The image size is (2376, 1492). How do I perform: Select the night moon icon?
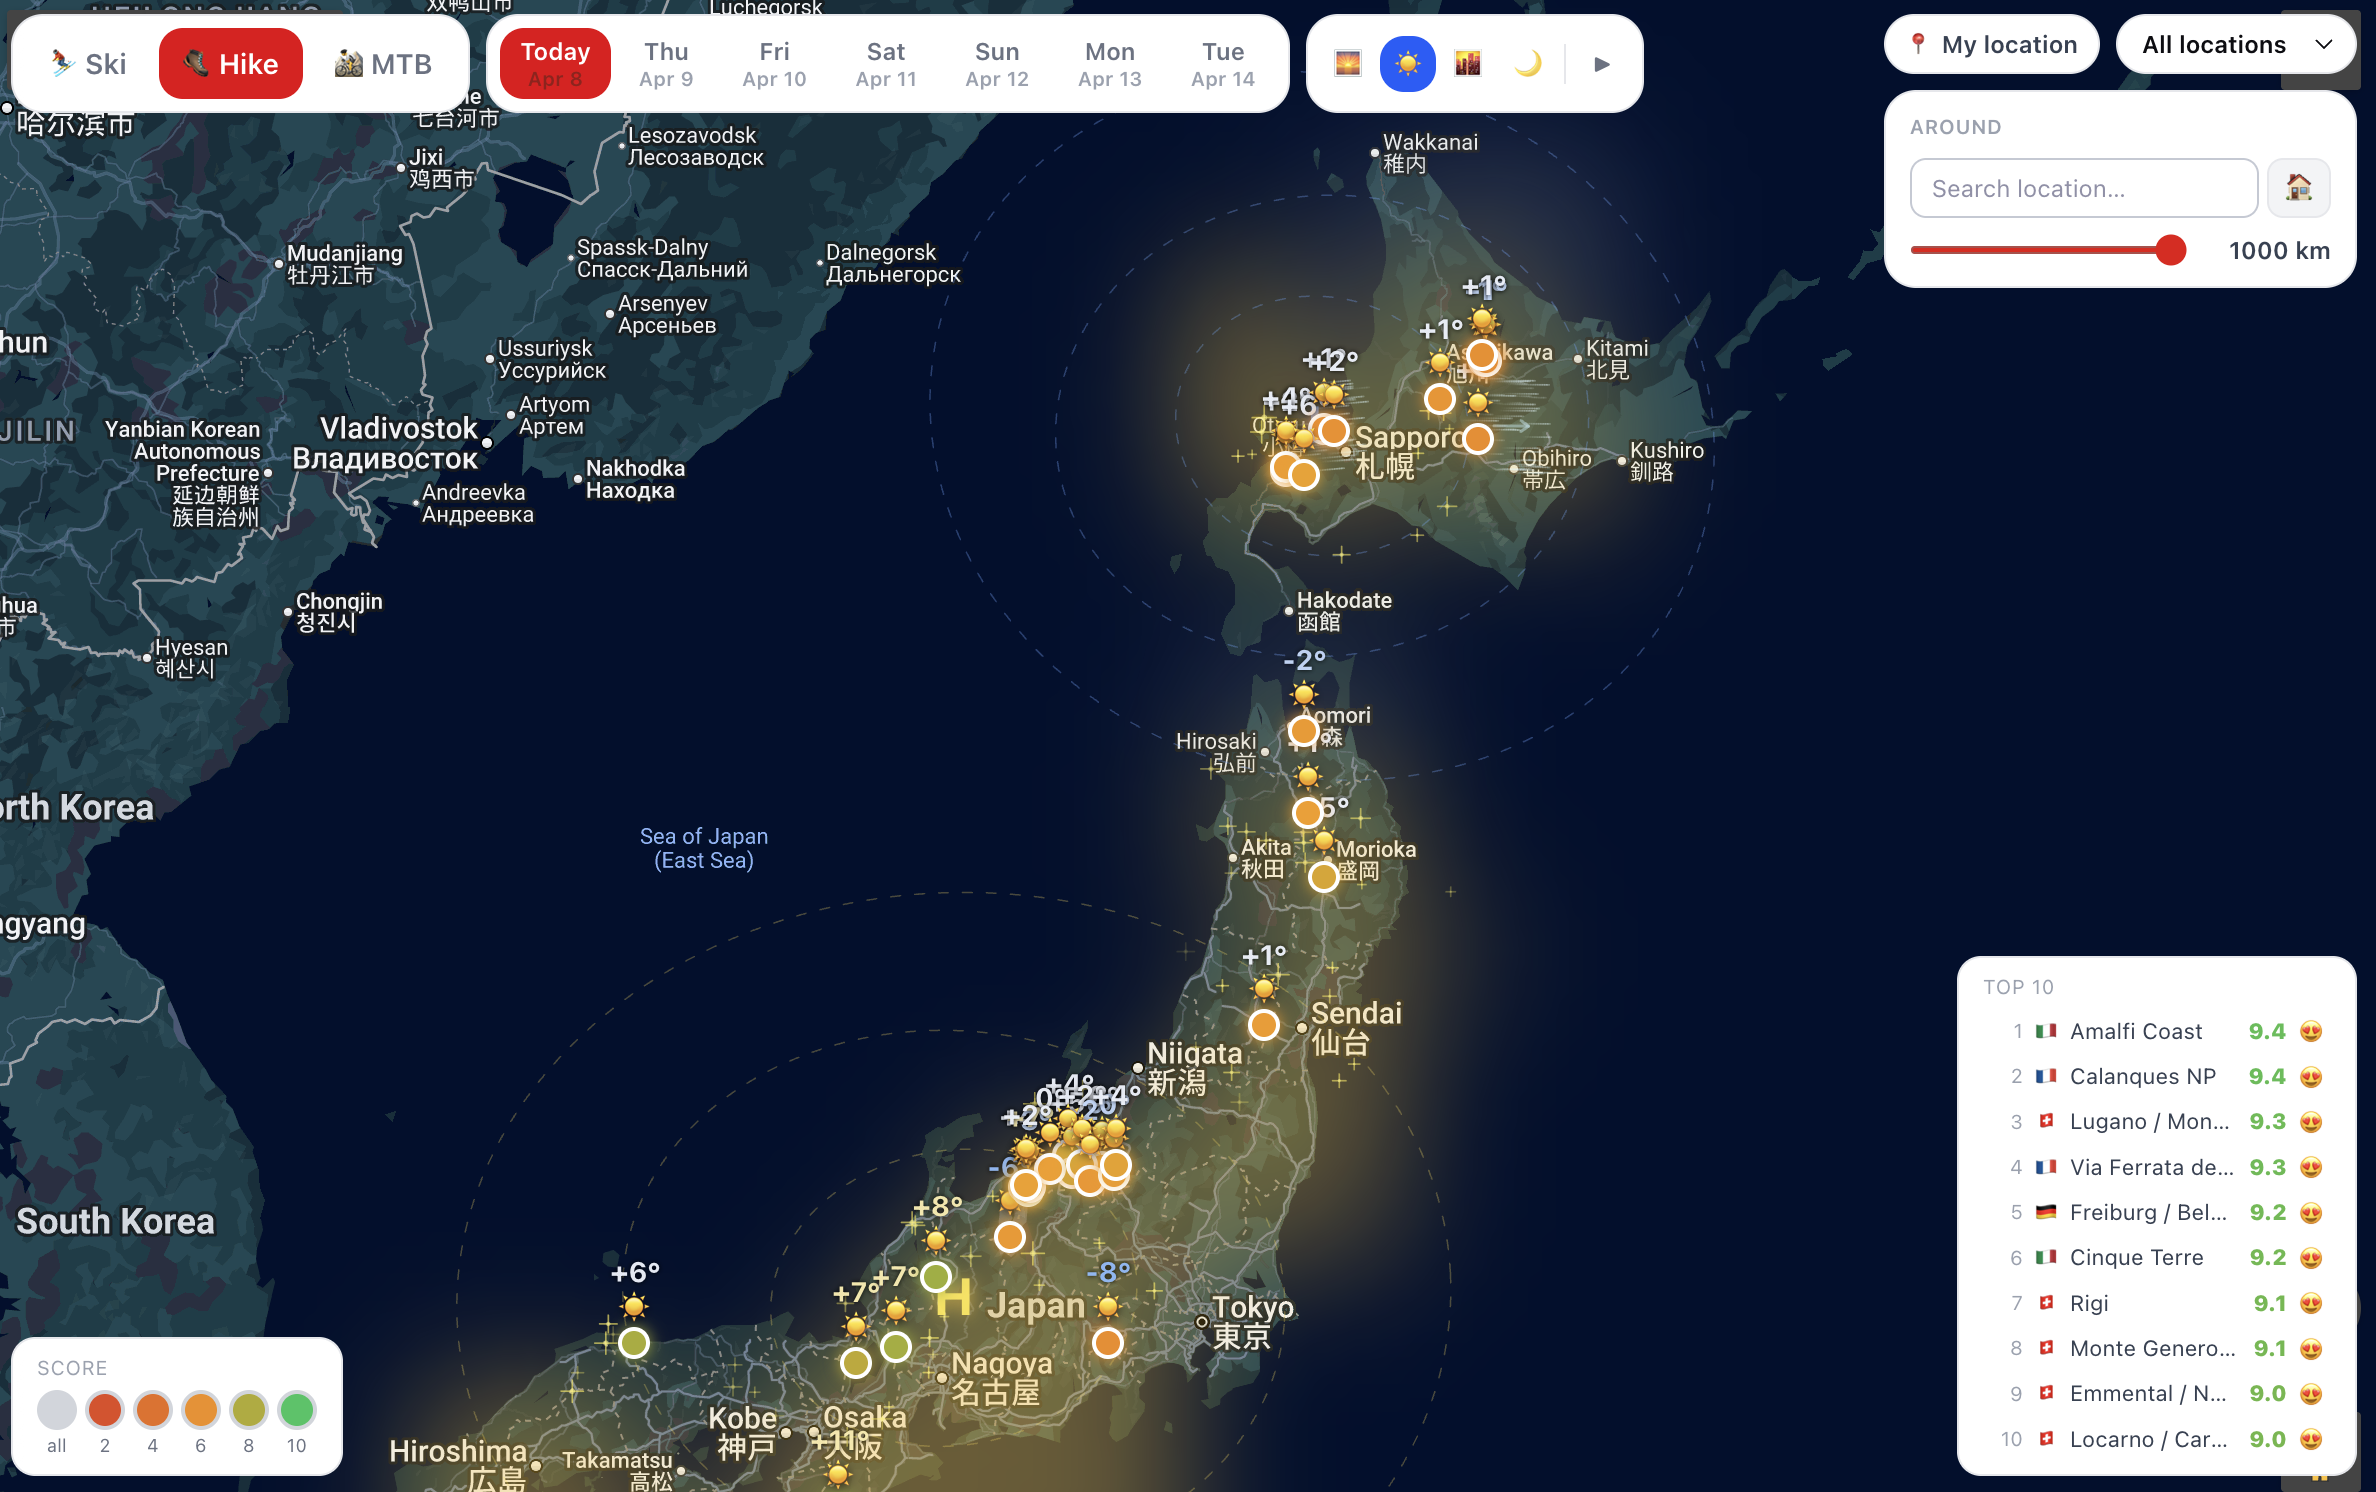(x=1527, y=64)
